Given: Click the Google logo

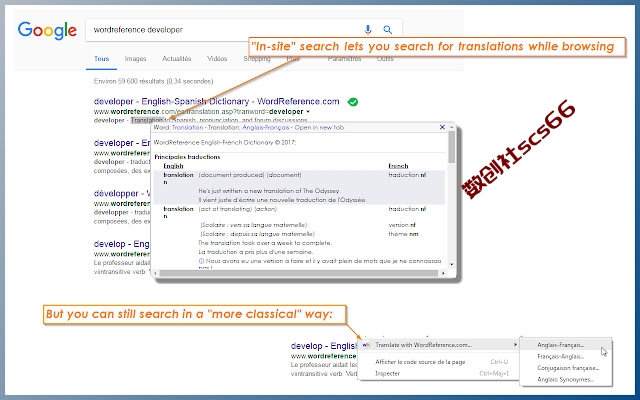Looking at the screenshot, I should pos(47,30).
